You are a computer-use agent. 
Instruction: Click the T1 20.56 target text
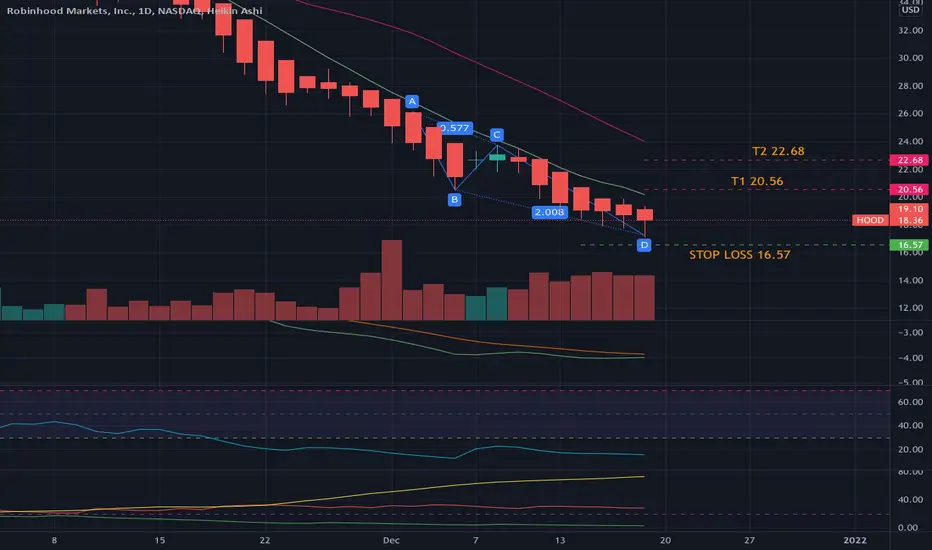point(757,181)
